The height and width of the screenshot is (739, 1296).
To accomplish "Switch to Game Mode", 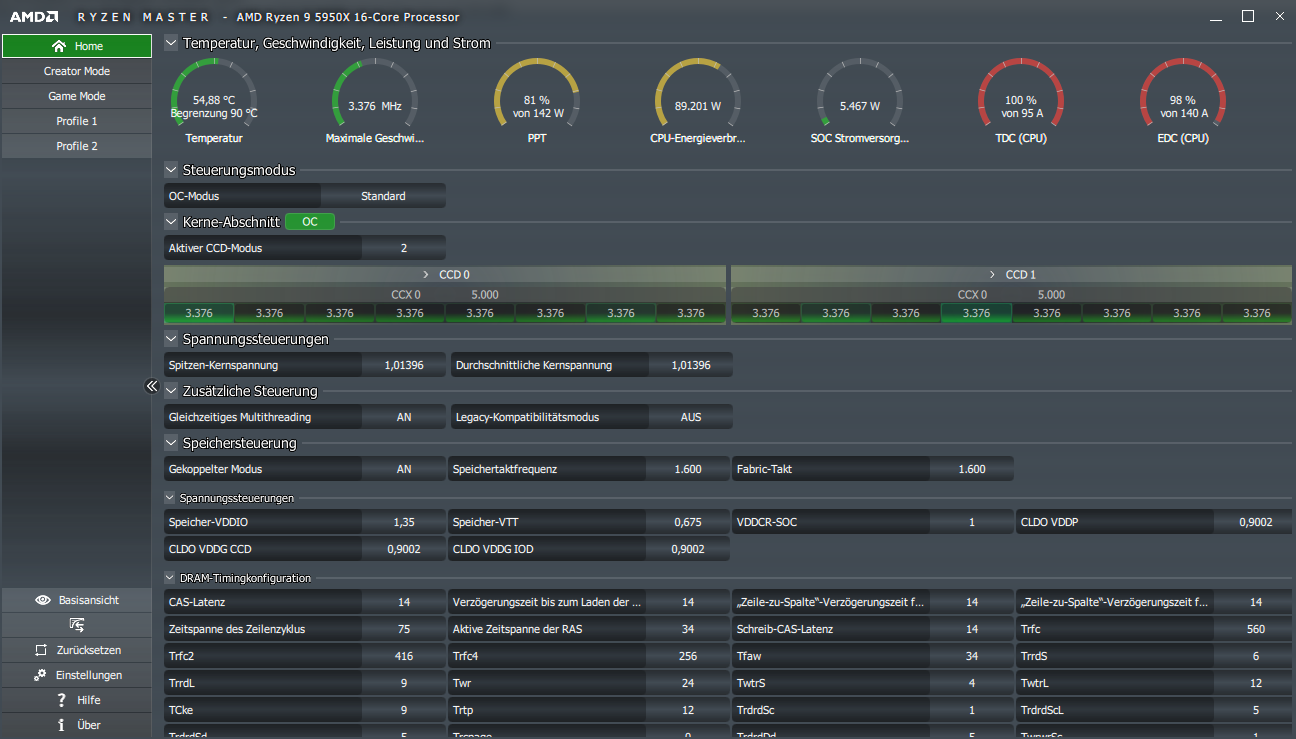I will click(77, 96).
